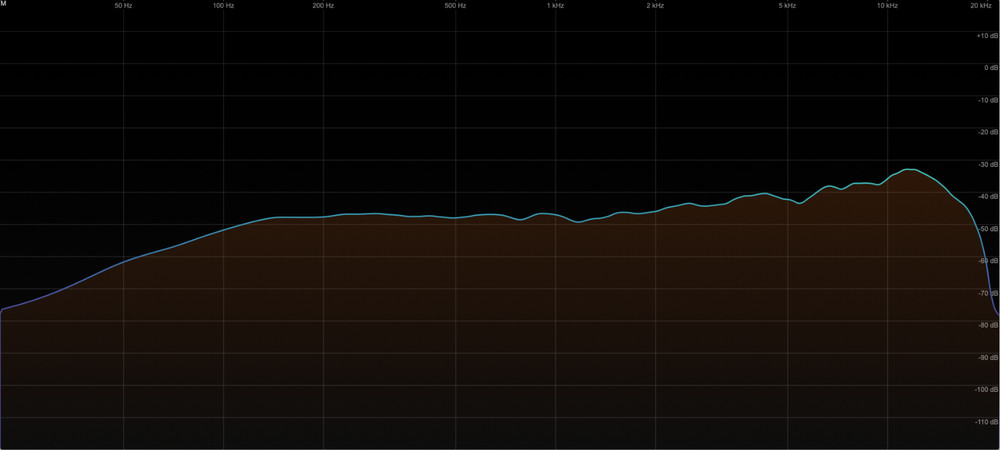Select the 100 Hz frequency marker
This screenshot has width=1000, height=450.
coord(223,6)
